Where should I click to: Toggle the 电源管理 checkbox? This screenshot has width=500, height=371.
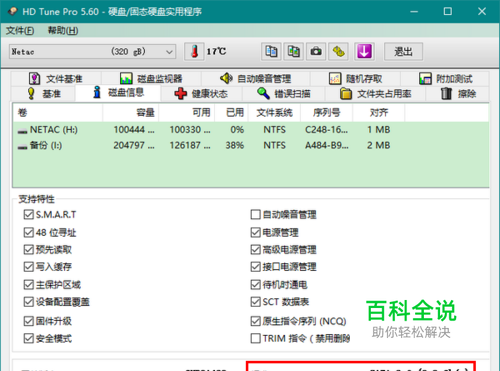point(255,232)
